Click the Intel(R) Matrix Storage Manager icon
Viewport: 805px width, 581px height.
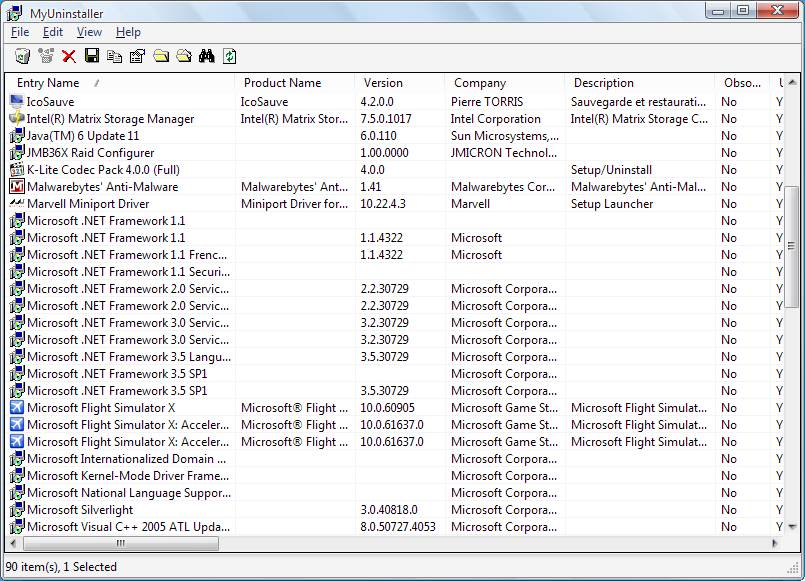pyautogui.click(x=17, y=118)
